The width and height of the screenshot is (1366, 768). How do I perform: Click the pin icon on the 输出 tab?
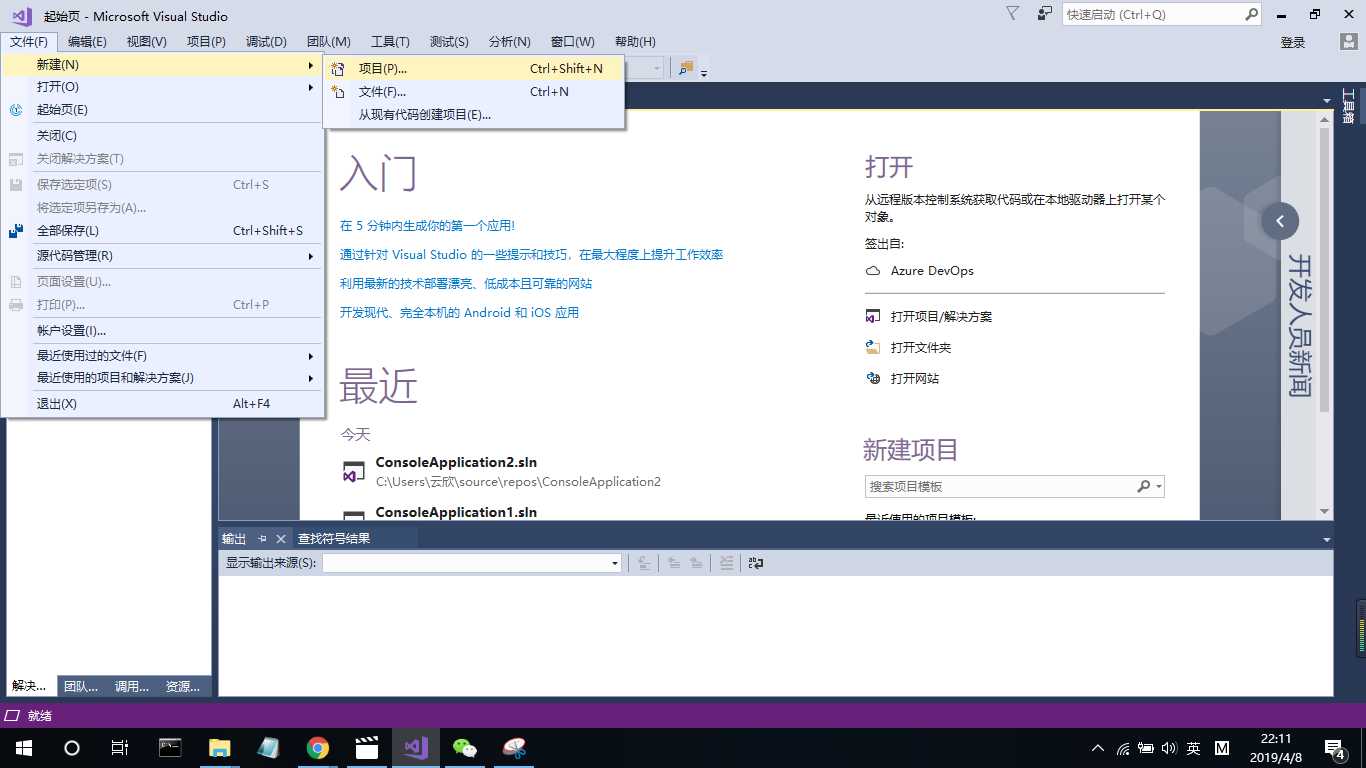point(262,538)
